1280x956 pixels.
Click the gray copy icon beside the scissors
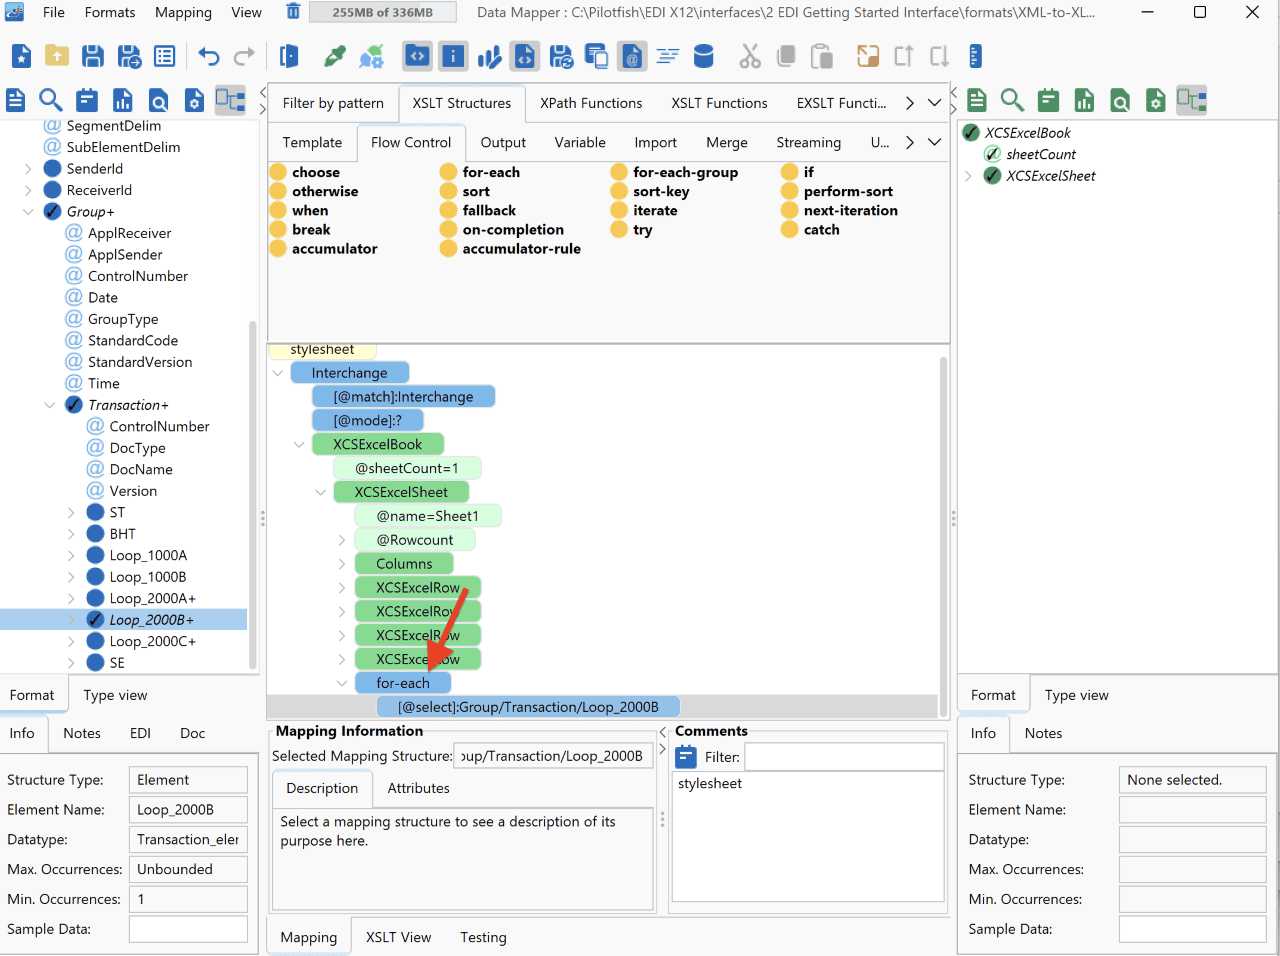pos(786,56)
